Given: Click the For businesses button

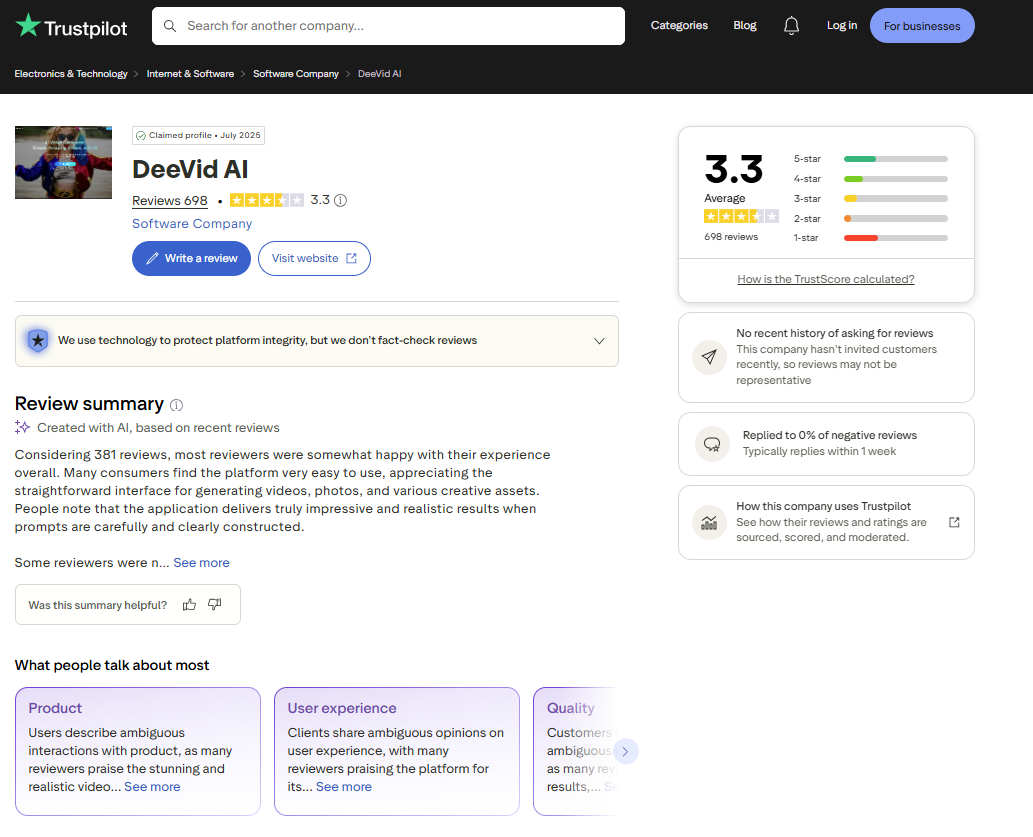Looking at the screenshot, I should (x=922, y=26).
